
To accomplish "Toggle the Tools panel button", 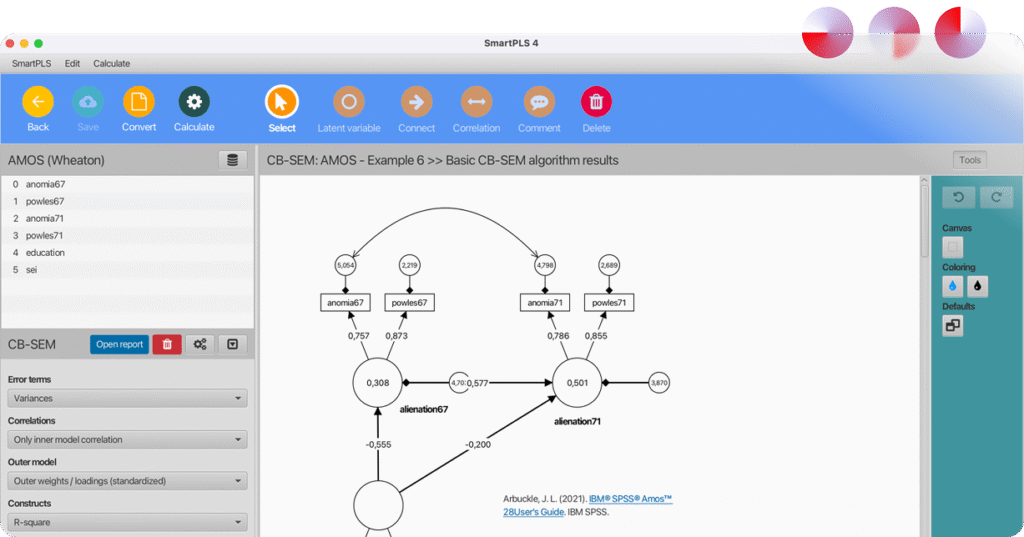I will coord(969,160).
